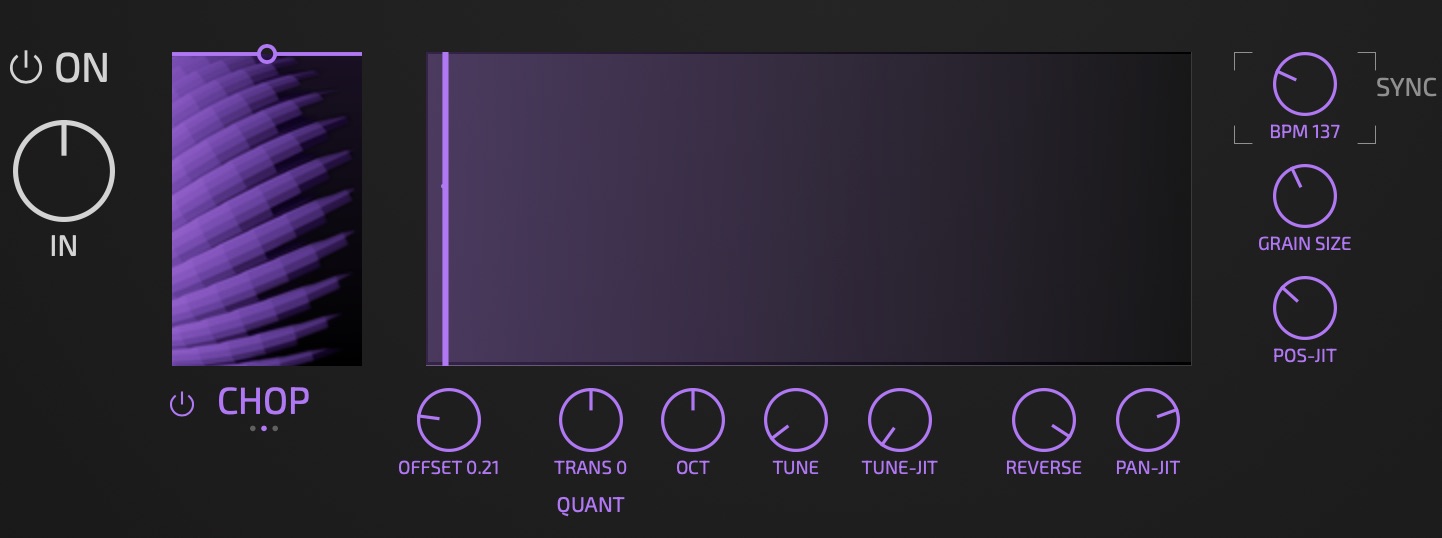The width and height of the screenshot is (1442, 538).
Task: Click the OFFSET knob
Action: 449,420
